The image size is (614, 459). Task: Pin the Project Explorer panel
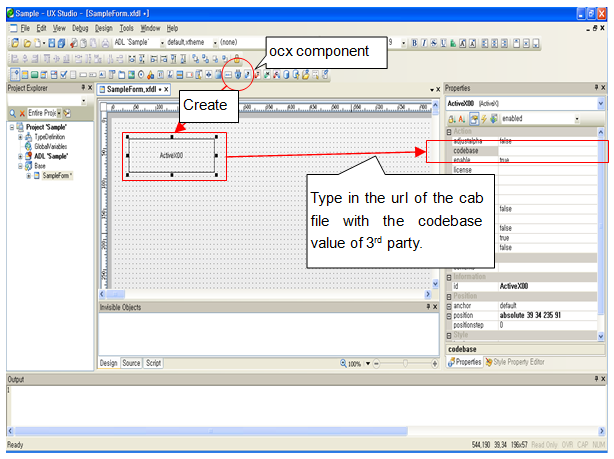[83, 87]
